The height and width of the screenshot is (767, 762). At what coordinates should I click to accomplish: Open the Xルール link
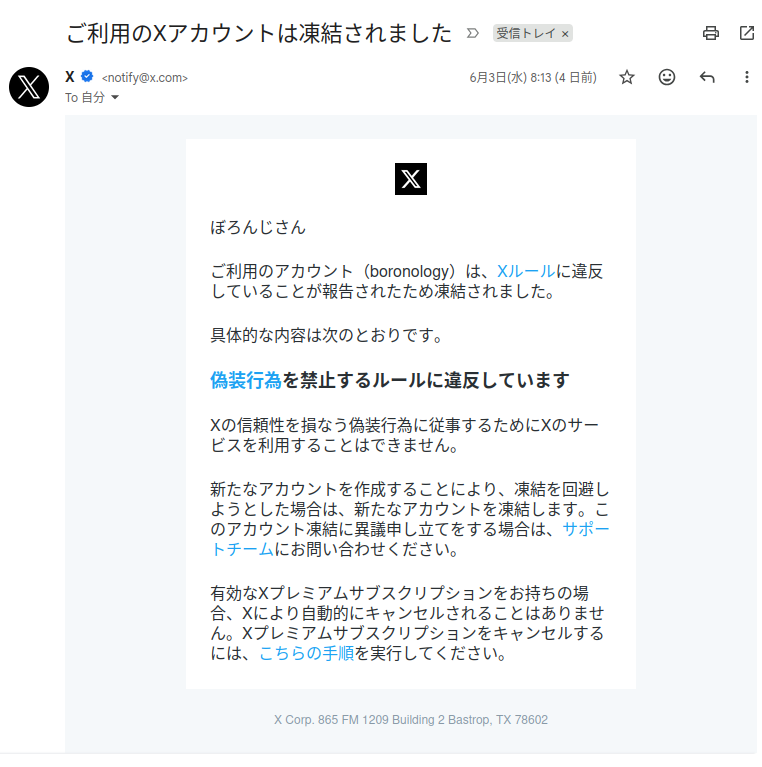coord(526,271)
